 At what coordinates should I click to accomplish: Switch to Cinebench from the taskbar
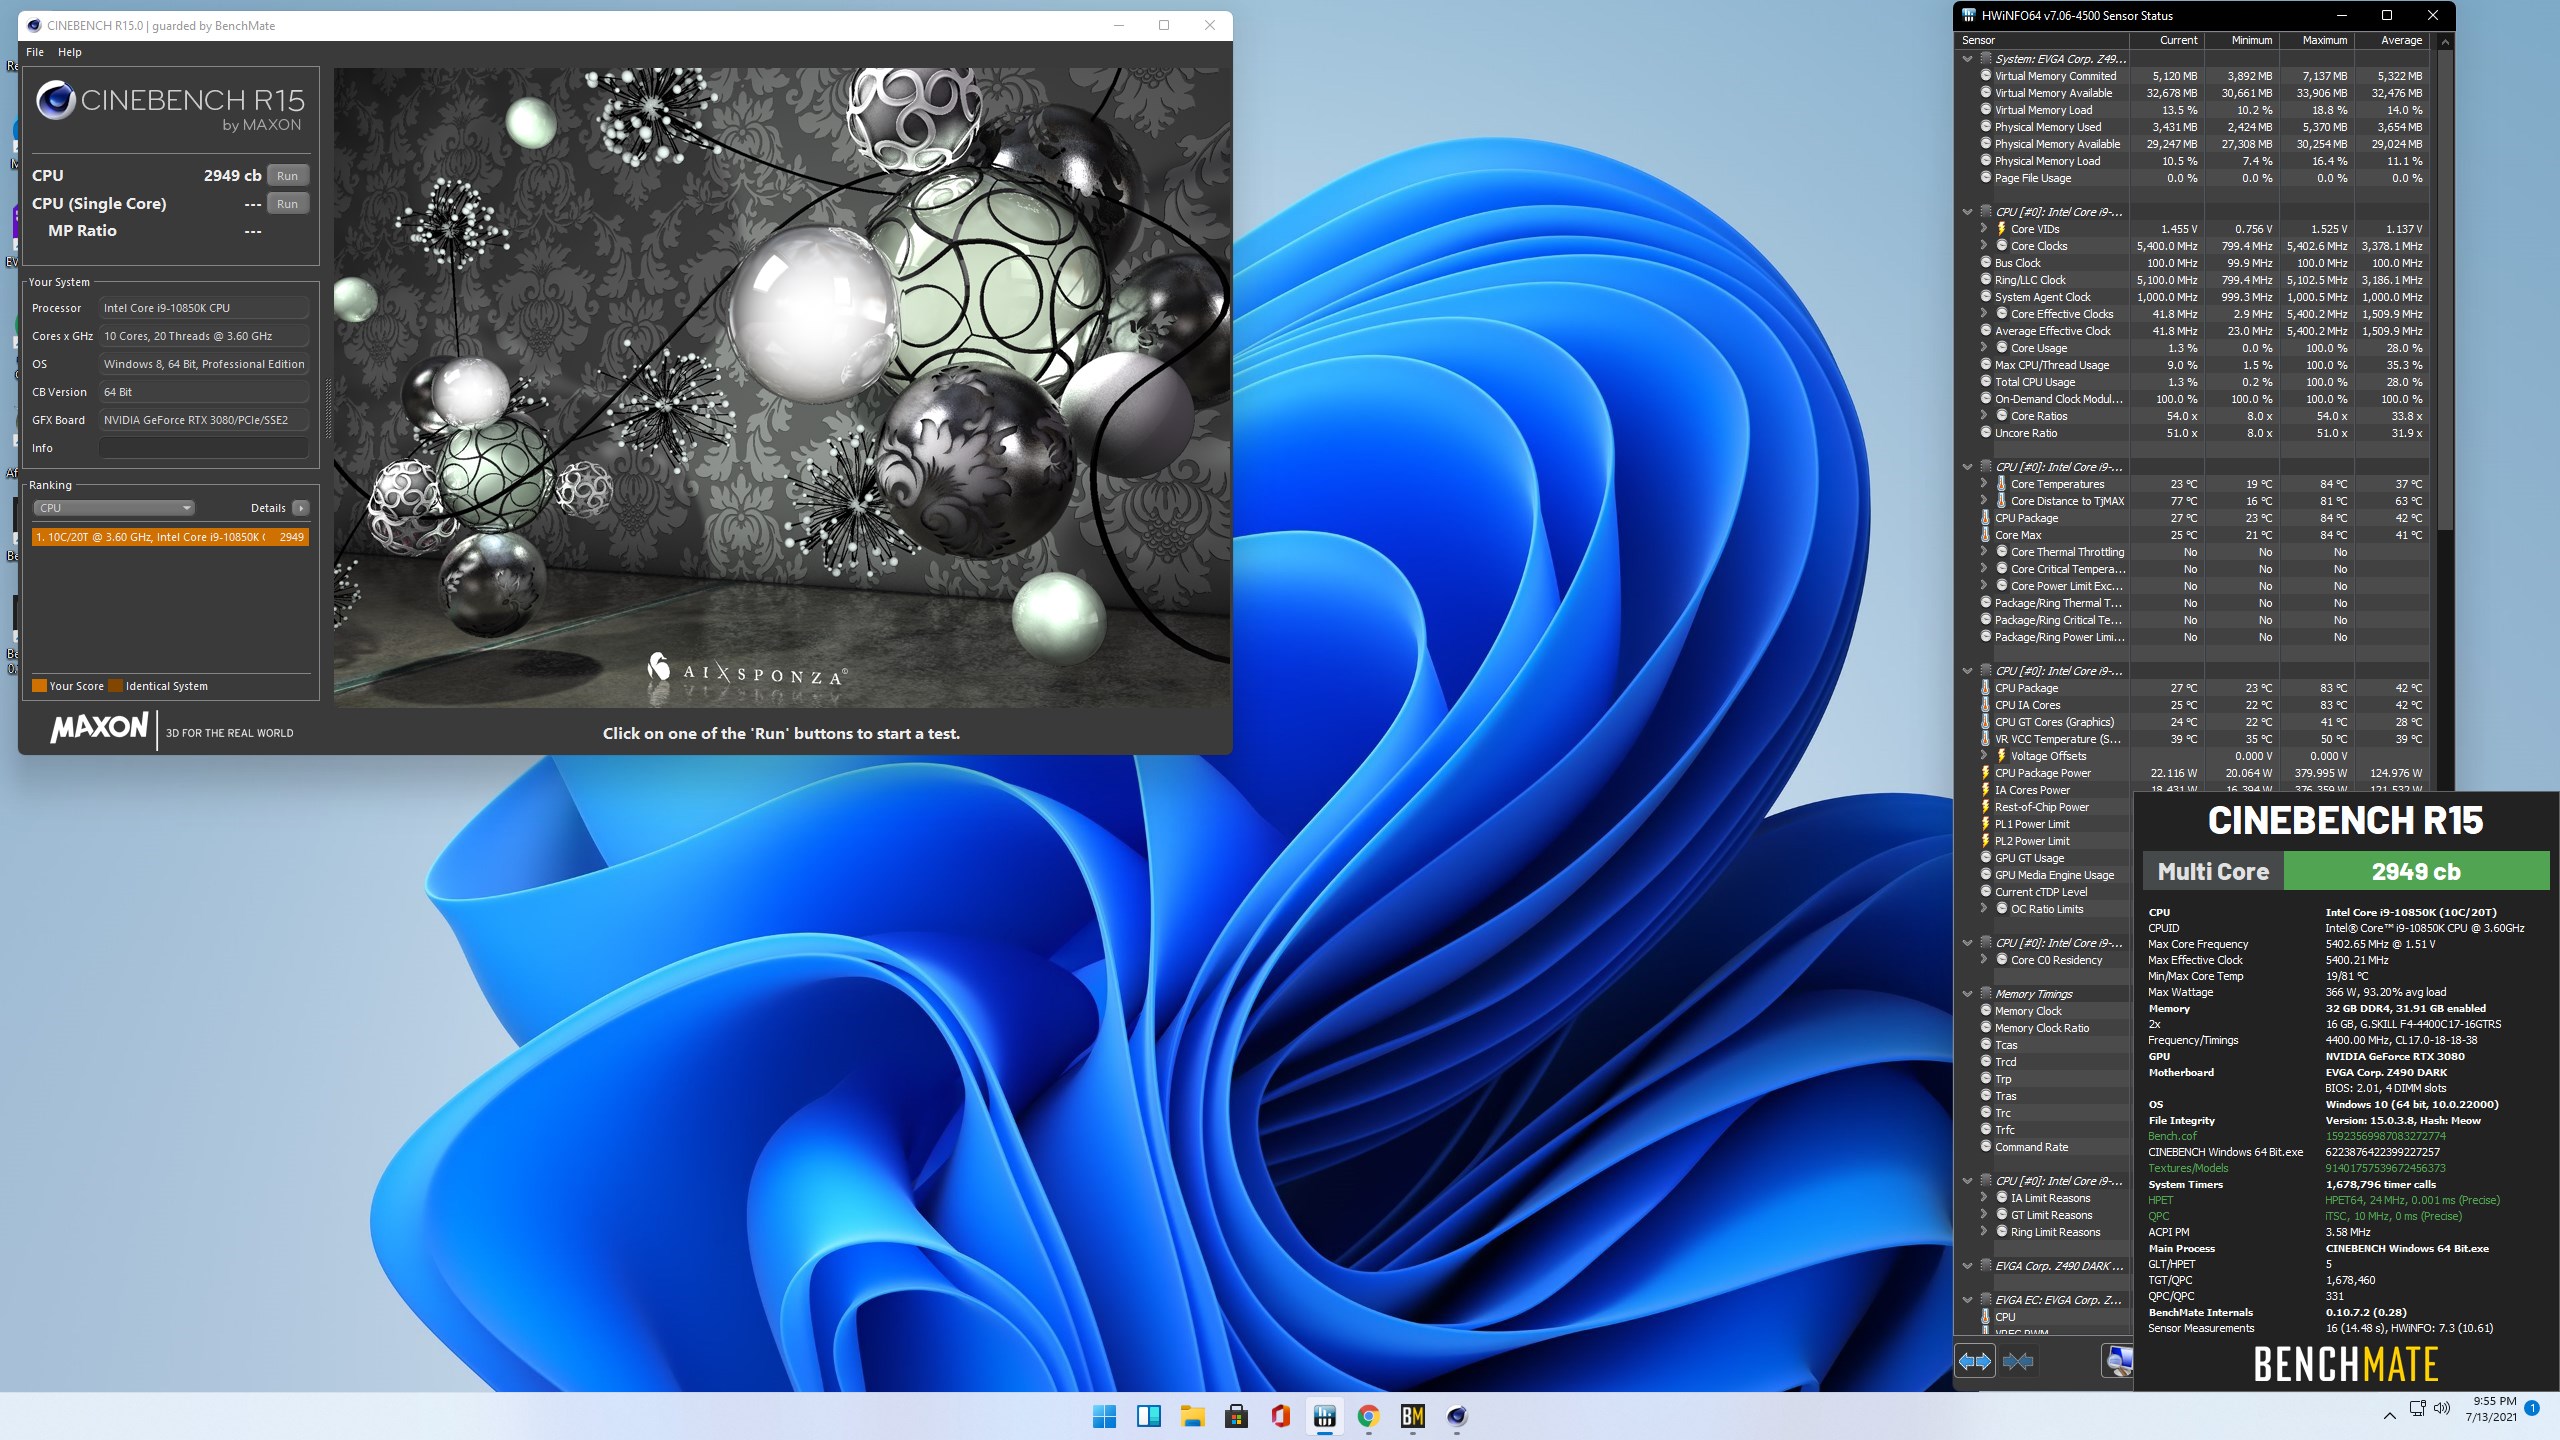click(x=1457, y=1416)
